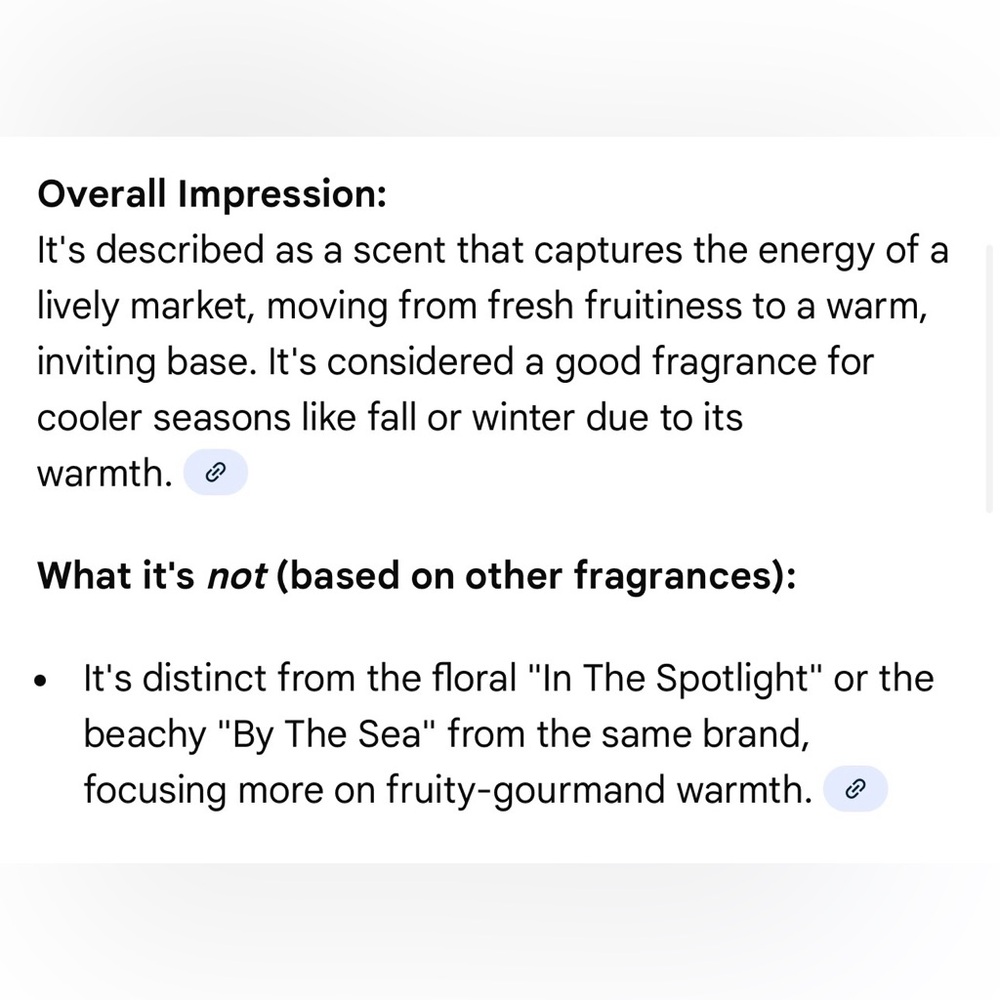Screen dimensions: 1000x1000
Task: Click the phrase "lively market"
Action: 142,305
